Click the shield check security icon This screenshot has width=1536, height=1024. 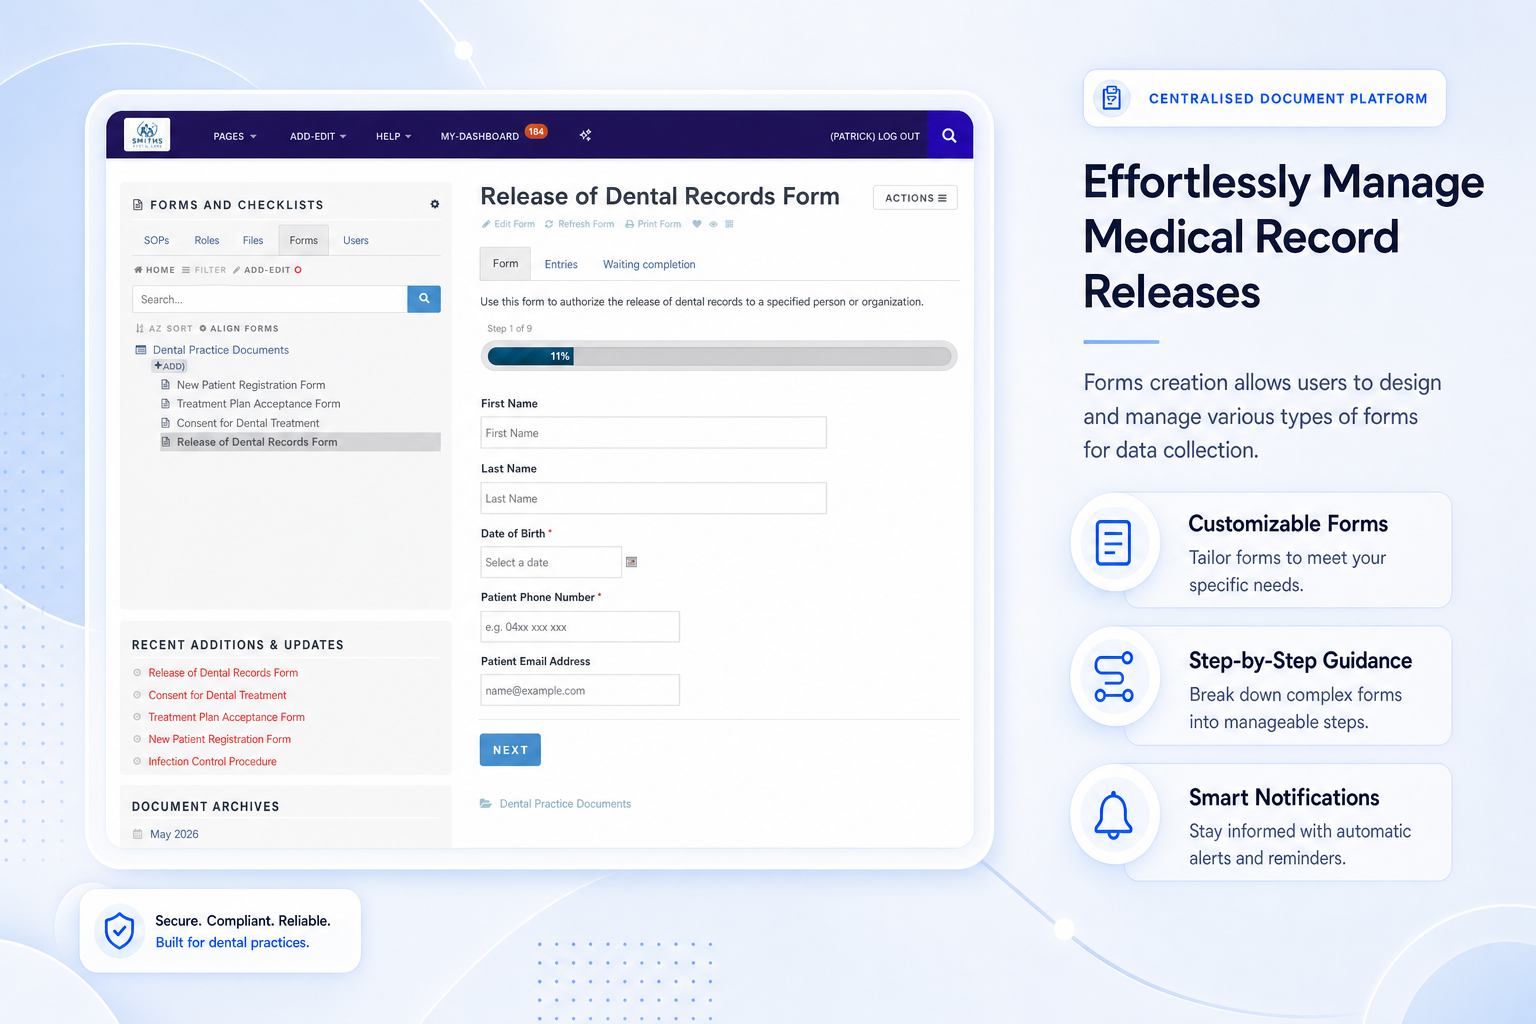(x=119, y=930)
